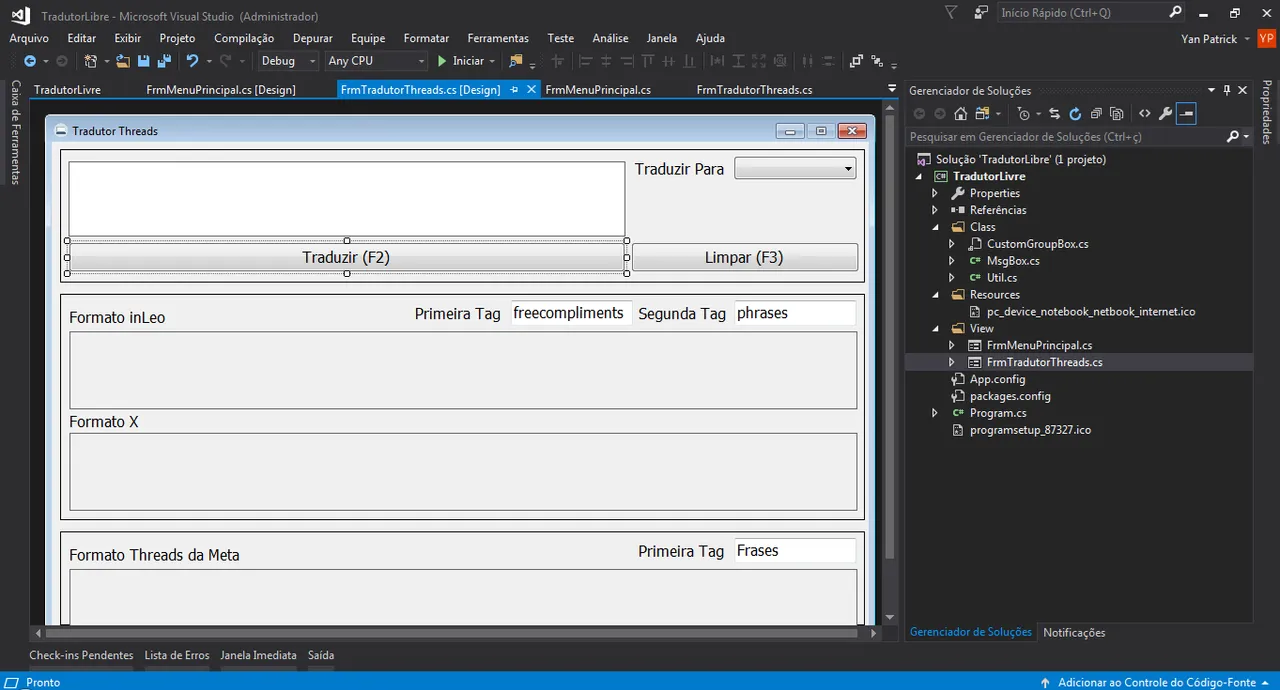This screenshot has height=690, width=1280.
Task: Open the Lista de Erros panel
Action: click(x=177, y=655)
